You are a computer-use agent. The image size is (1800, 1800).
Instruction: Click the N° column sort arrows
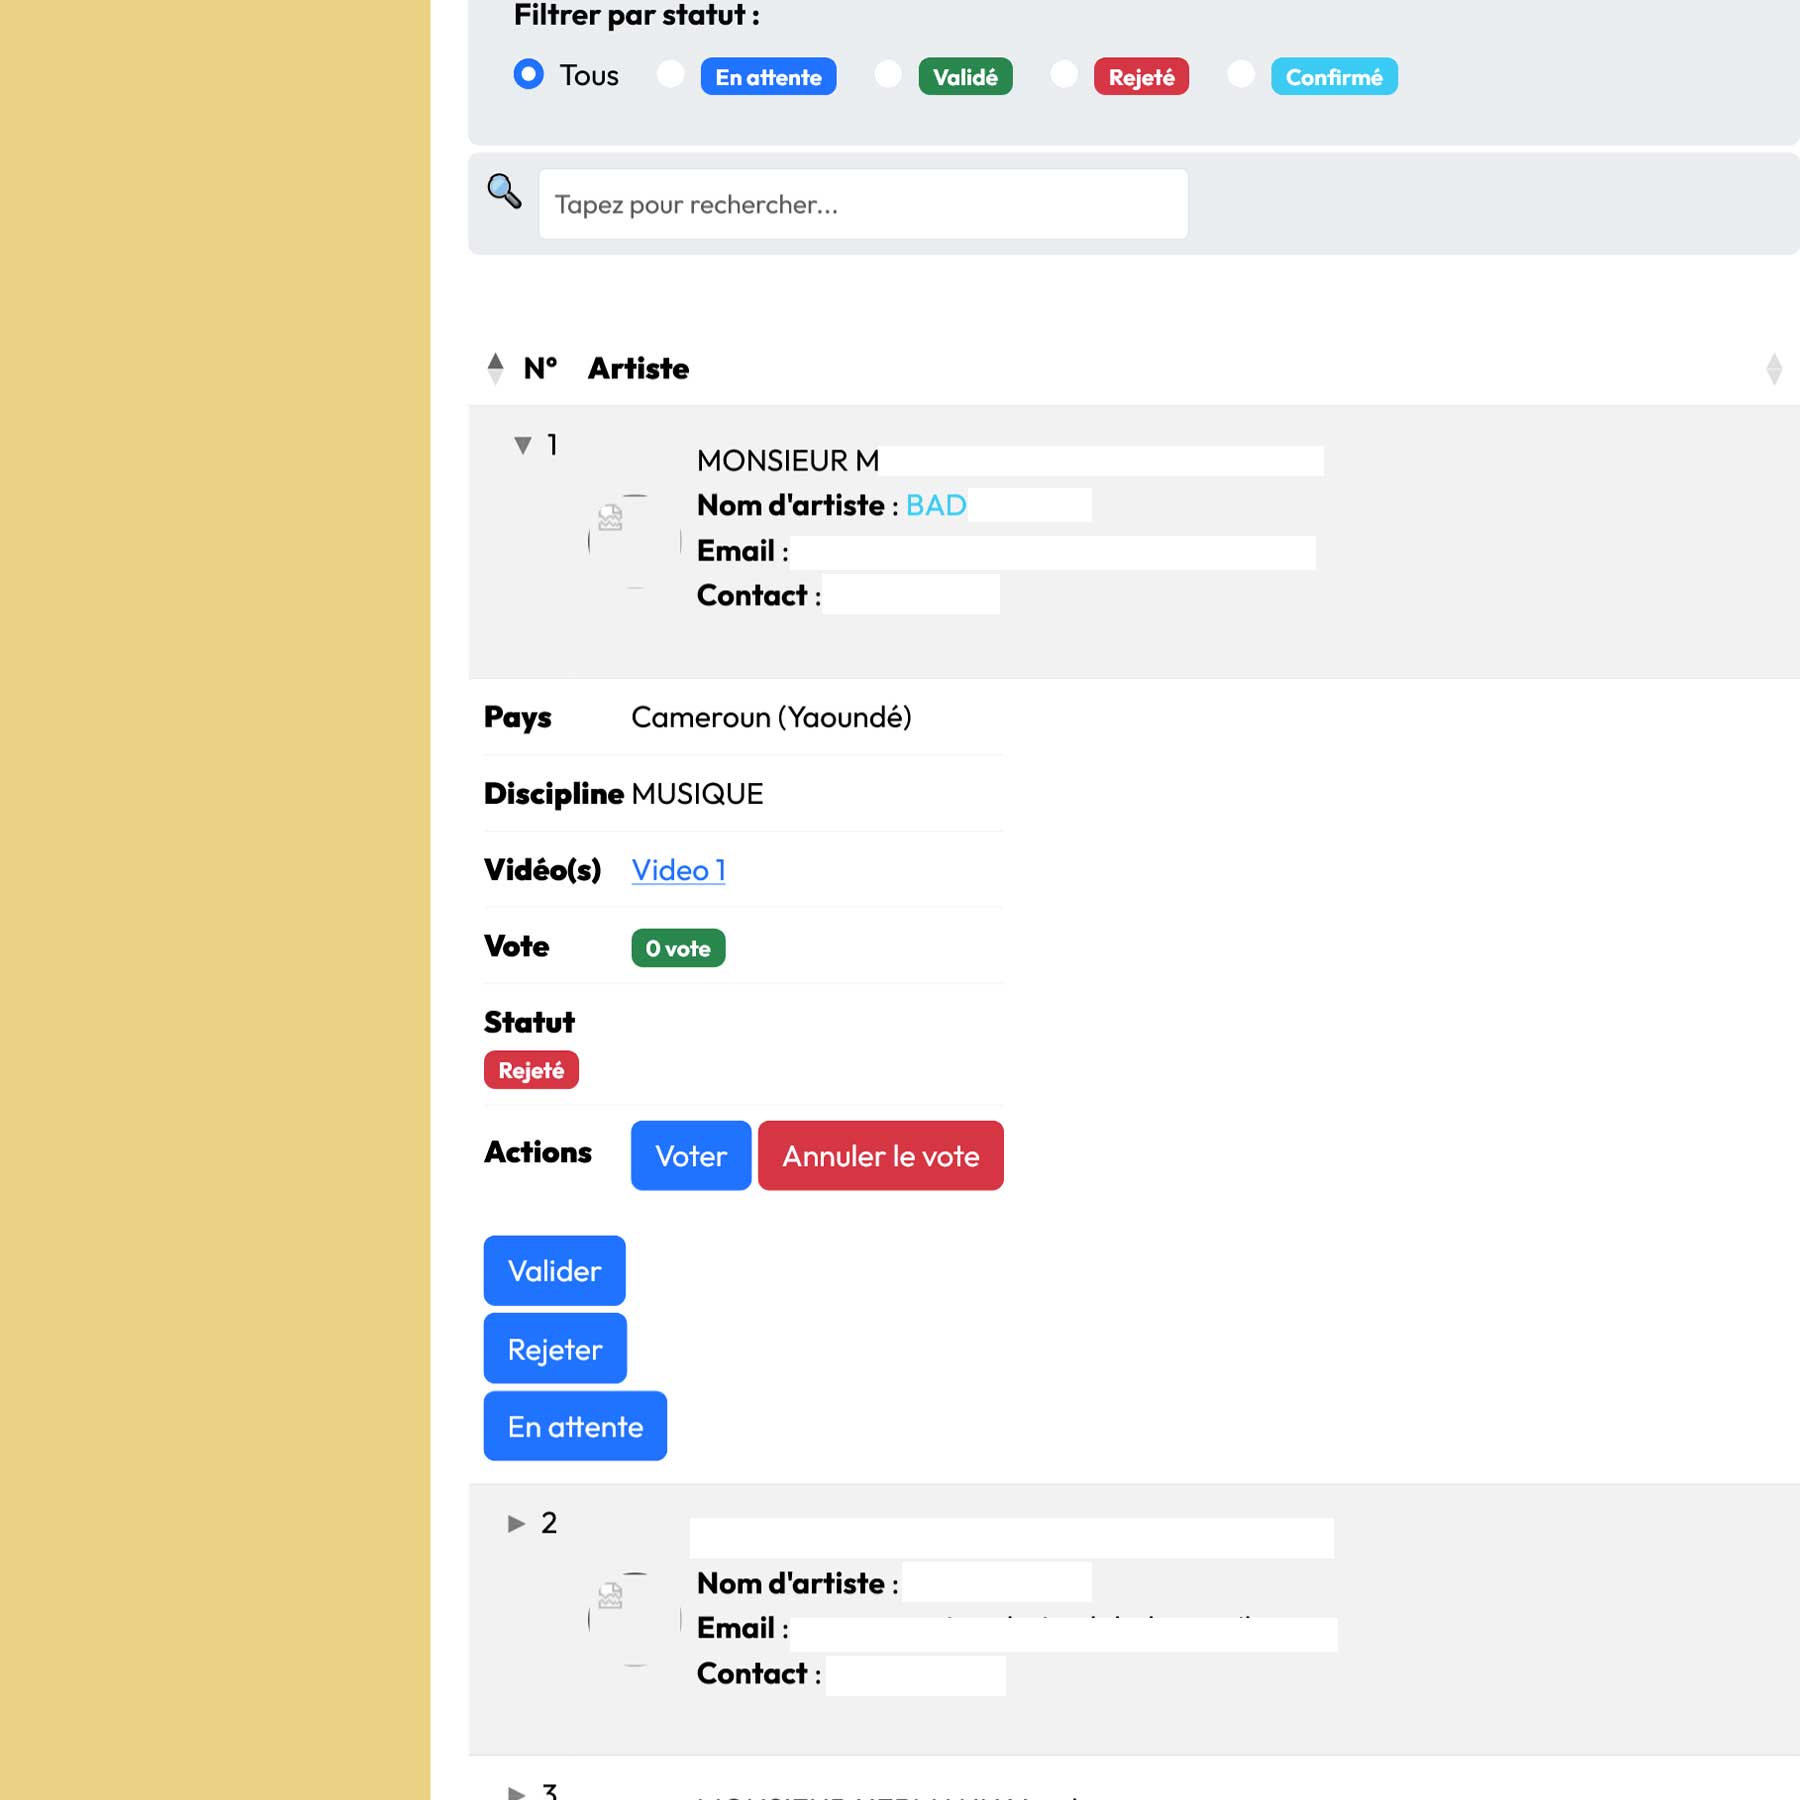click(x=495, y=369)
